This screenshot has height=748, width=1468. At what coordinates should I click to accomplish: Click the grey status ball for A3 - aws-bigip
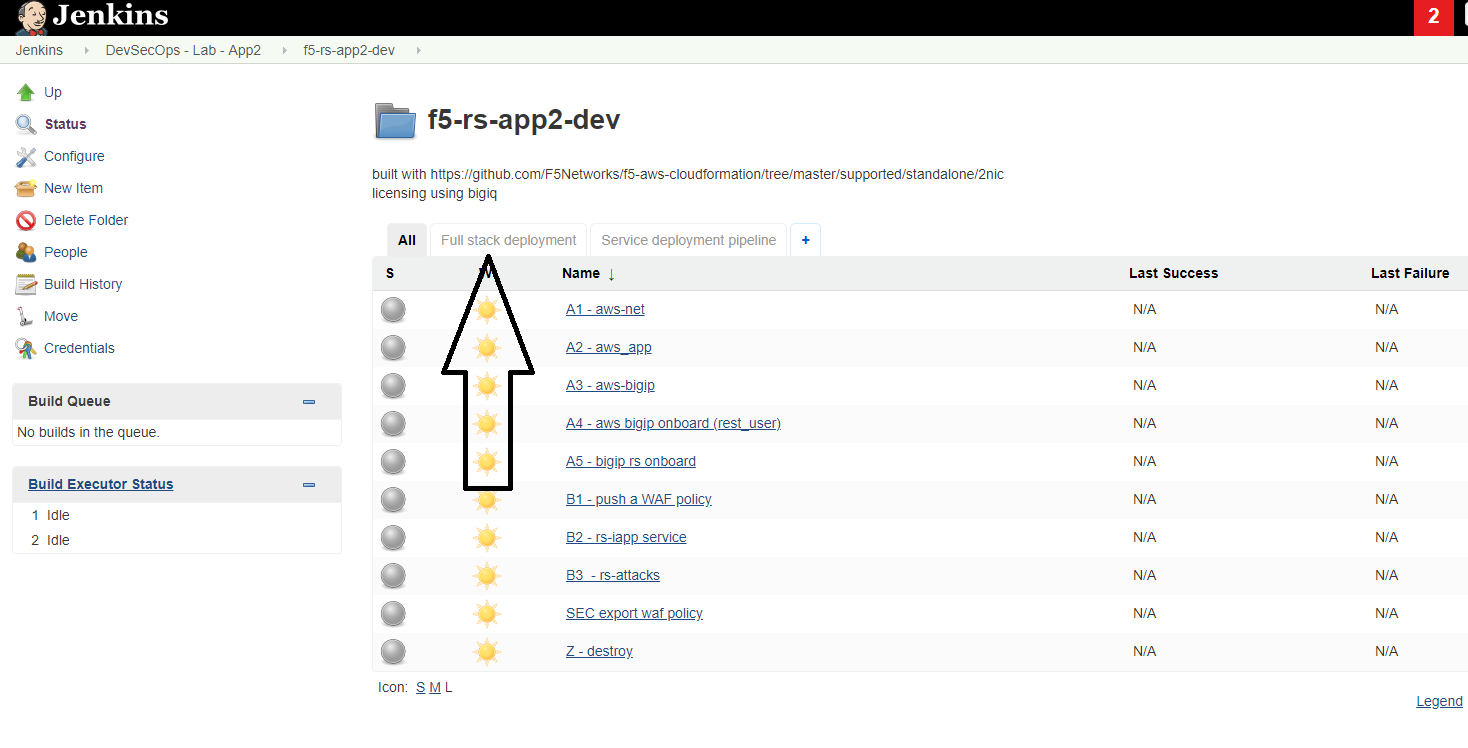pos(393,385)
